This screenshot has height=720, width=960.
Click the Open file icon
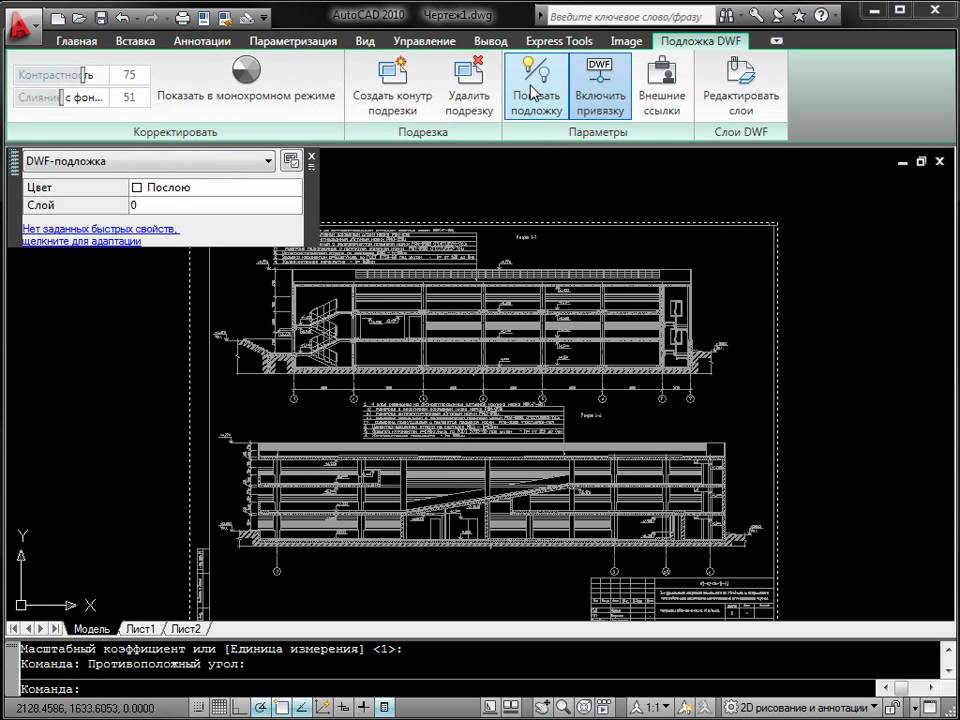[80, 18]
